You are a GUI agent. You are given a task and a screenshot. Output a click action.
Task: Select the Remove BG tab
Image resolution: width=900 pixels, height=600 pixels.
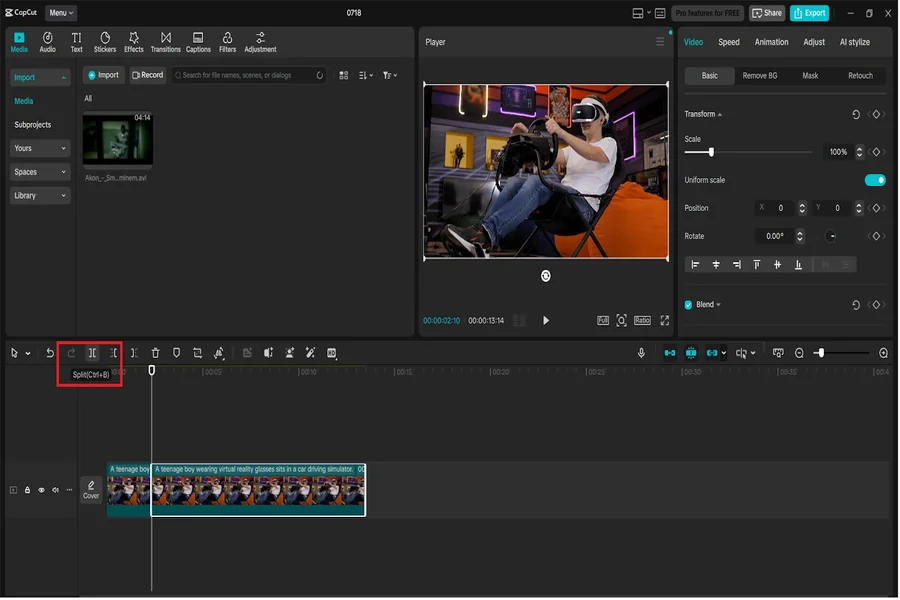759,76
